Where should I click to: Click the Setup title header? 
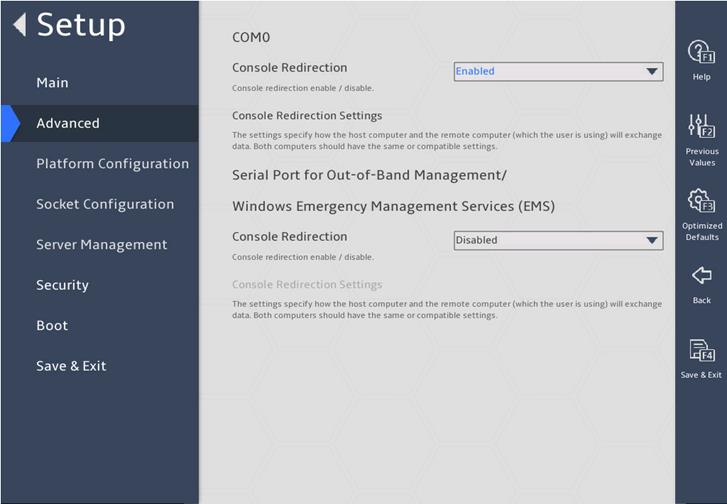click(81, 25)
